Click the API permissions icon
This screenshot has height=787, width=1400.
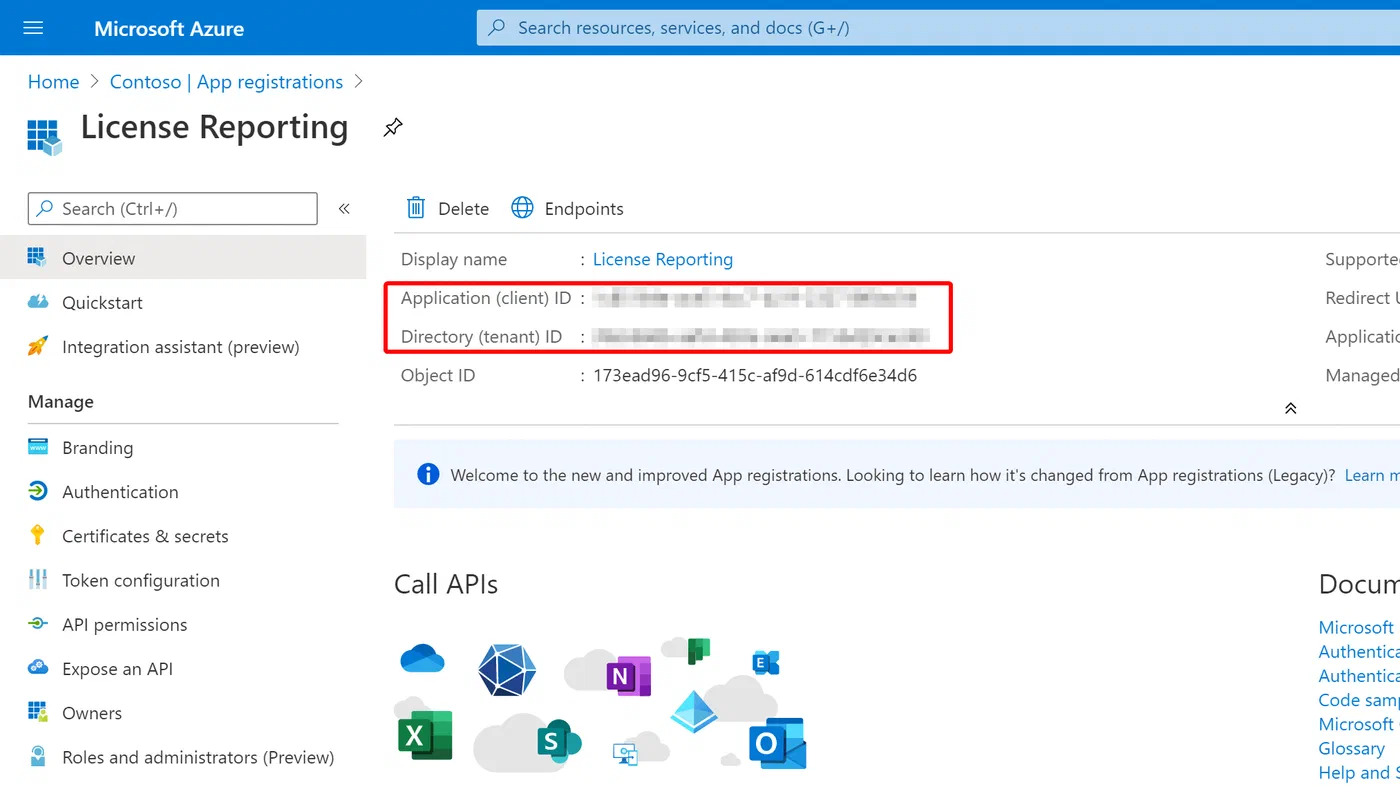tap(37, 624)
